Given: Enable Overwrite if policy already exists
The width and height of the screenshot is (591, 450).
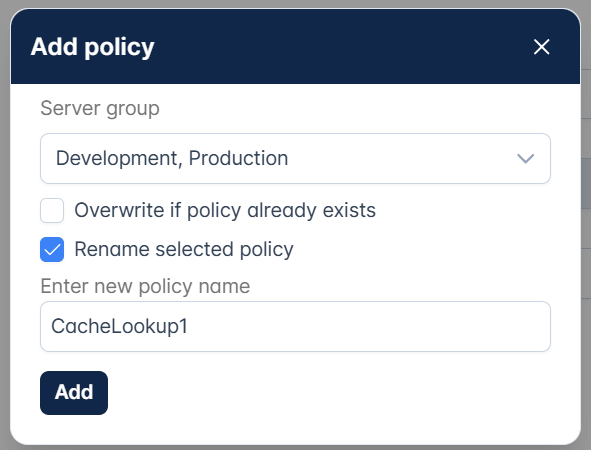Looking at the screenshot, I should pos(52,210).
